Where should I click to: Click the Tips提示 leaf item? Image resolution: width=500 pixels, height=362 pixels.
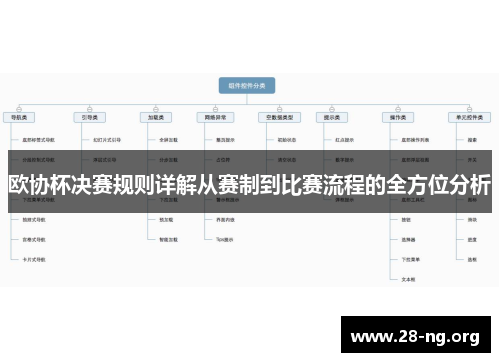(x=225, y=240)
